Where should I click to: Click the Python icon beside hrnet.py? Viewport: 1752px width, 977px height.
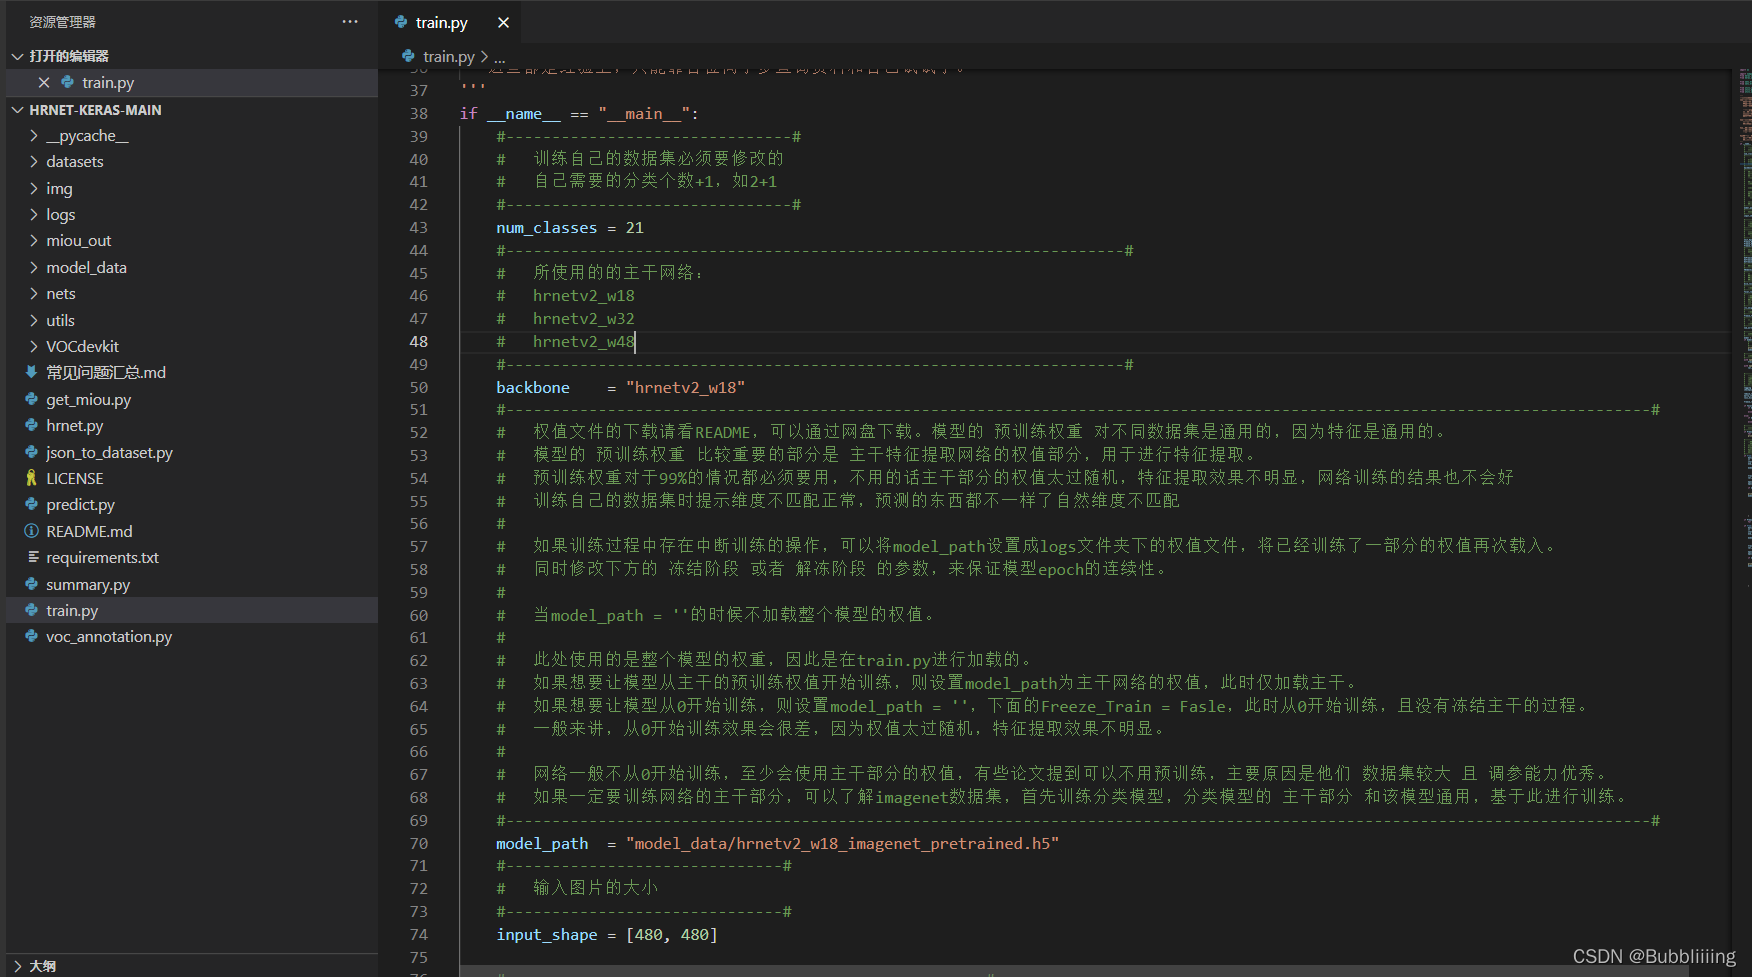32,425
